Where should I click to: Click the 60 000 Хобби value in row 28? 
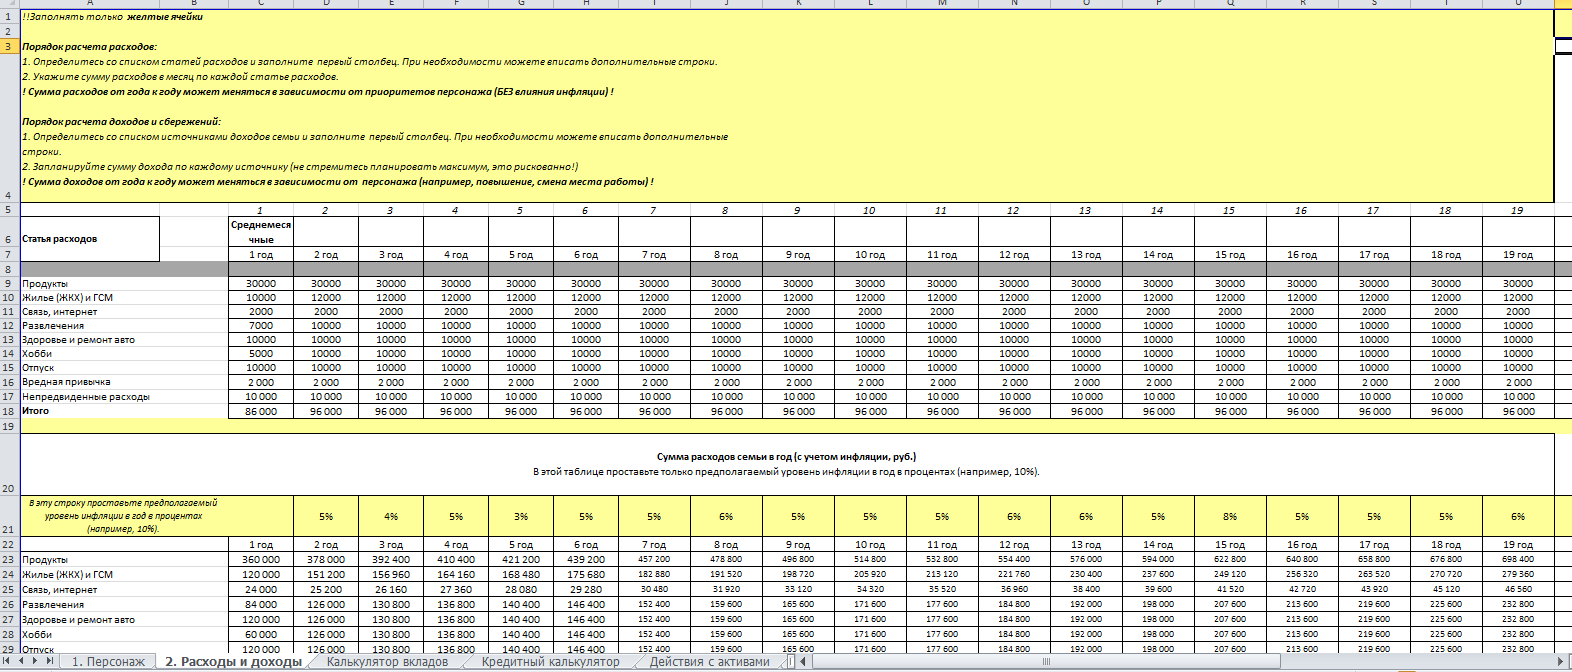click(x=261, y=634)
